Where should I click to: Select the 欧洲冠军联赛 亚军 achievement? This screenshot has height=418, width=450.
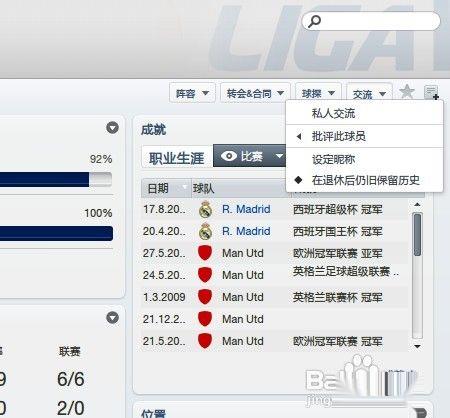pos(337,253)
